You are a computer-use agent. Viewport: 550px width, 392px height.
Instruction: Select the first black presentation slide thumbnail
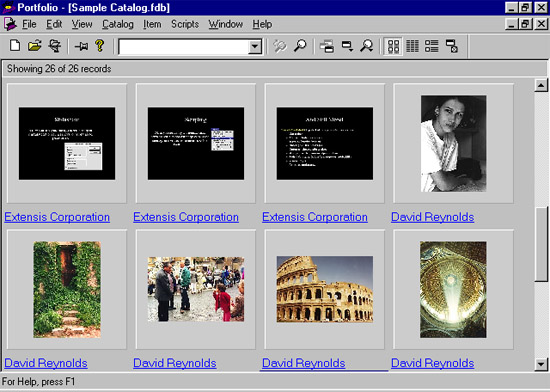[x=67, y=143]
